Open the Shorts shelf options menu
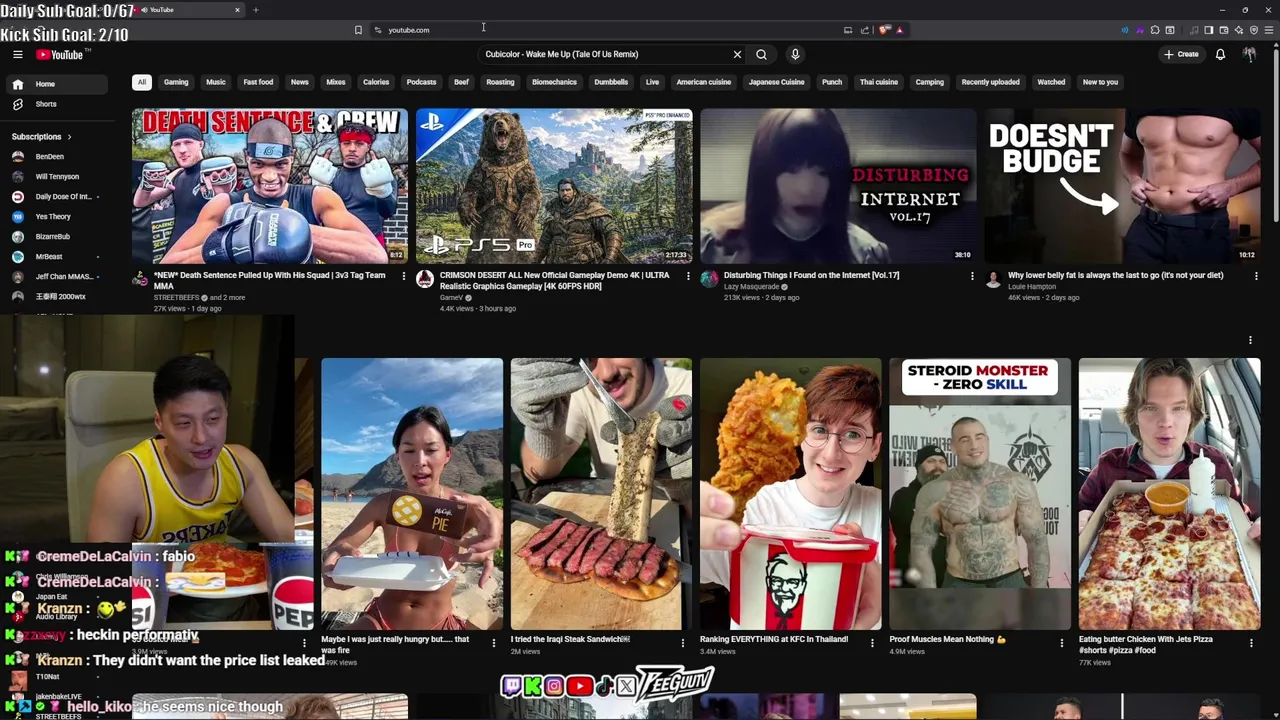The image size is (1280, 720). point(1250,340)
